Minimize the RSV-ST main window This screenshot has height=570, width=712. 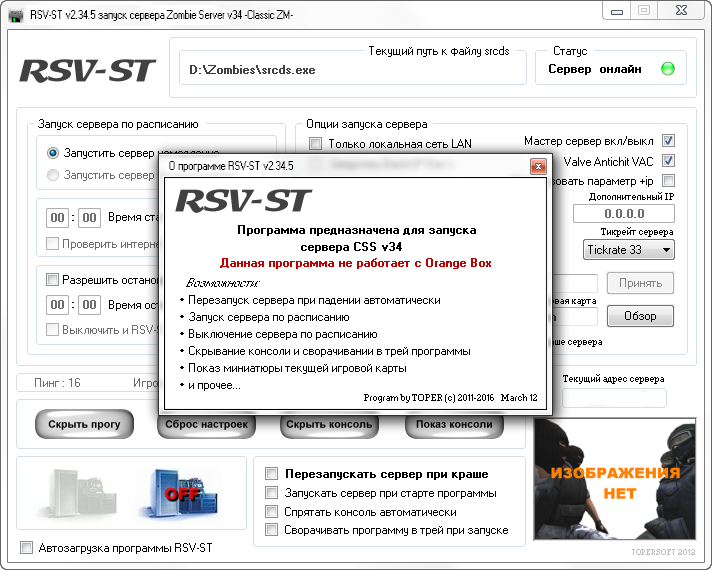(x=617, y=11)
